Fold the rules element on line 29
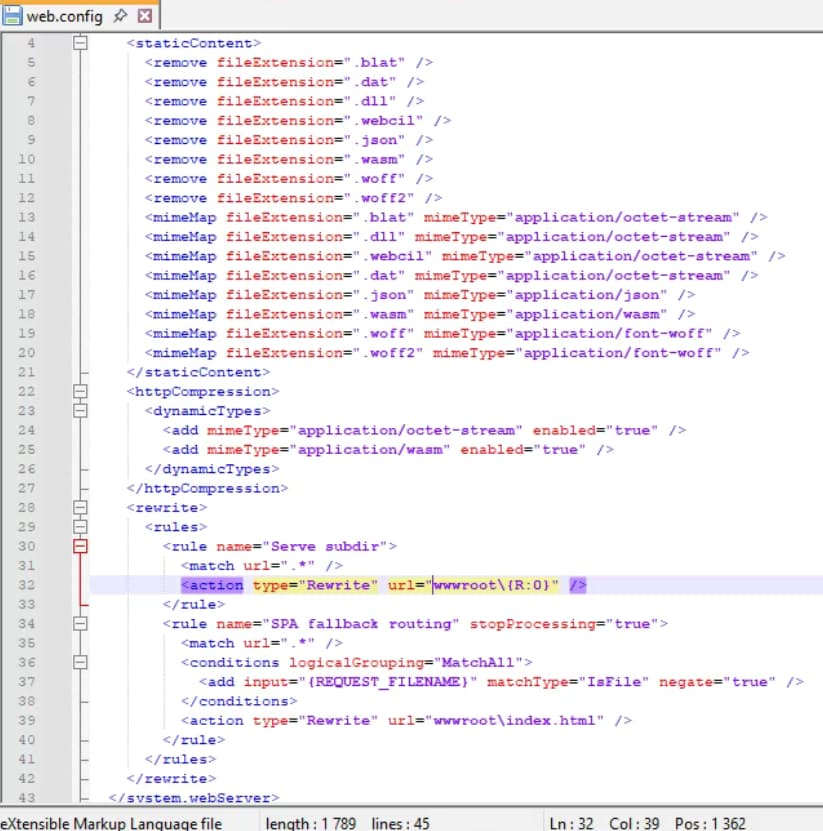Image resolution: width=823 pixels, height=831 pixels. click(81, 526)
